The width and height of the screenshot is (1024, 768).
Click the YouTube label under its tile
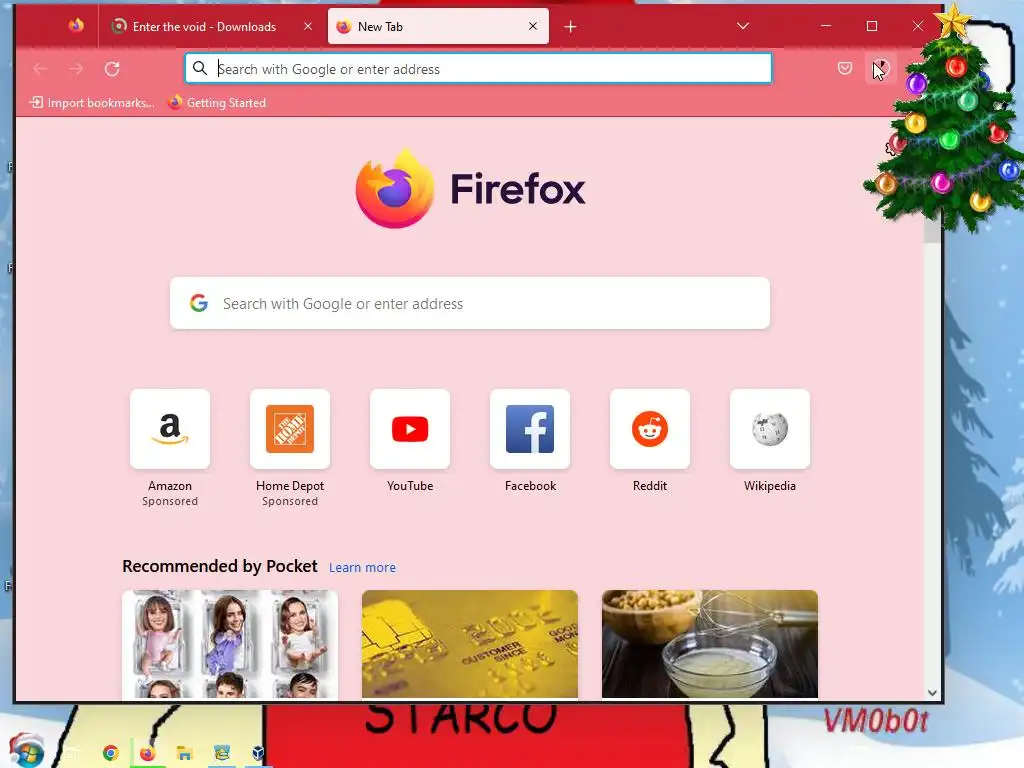point(410,486)
